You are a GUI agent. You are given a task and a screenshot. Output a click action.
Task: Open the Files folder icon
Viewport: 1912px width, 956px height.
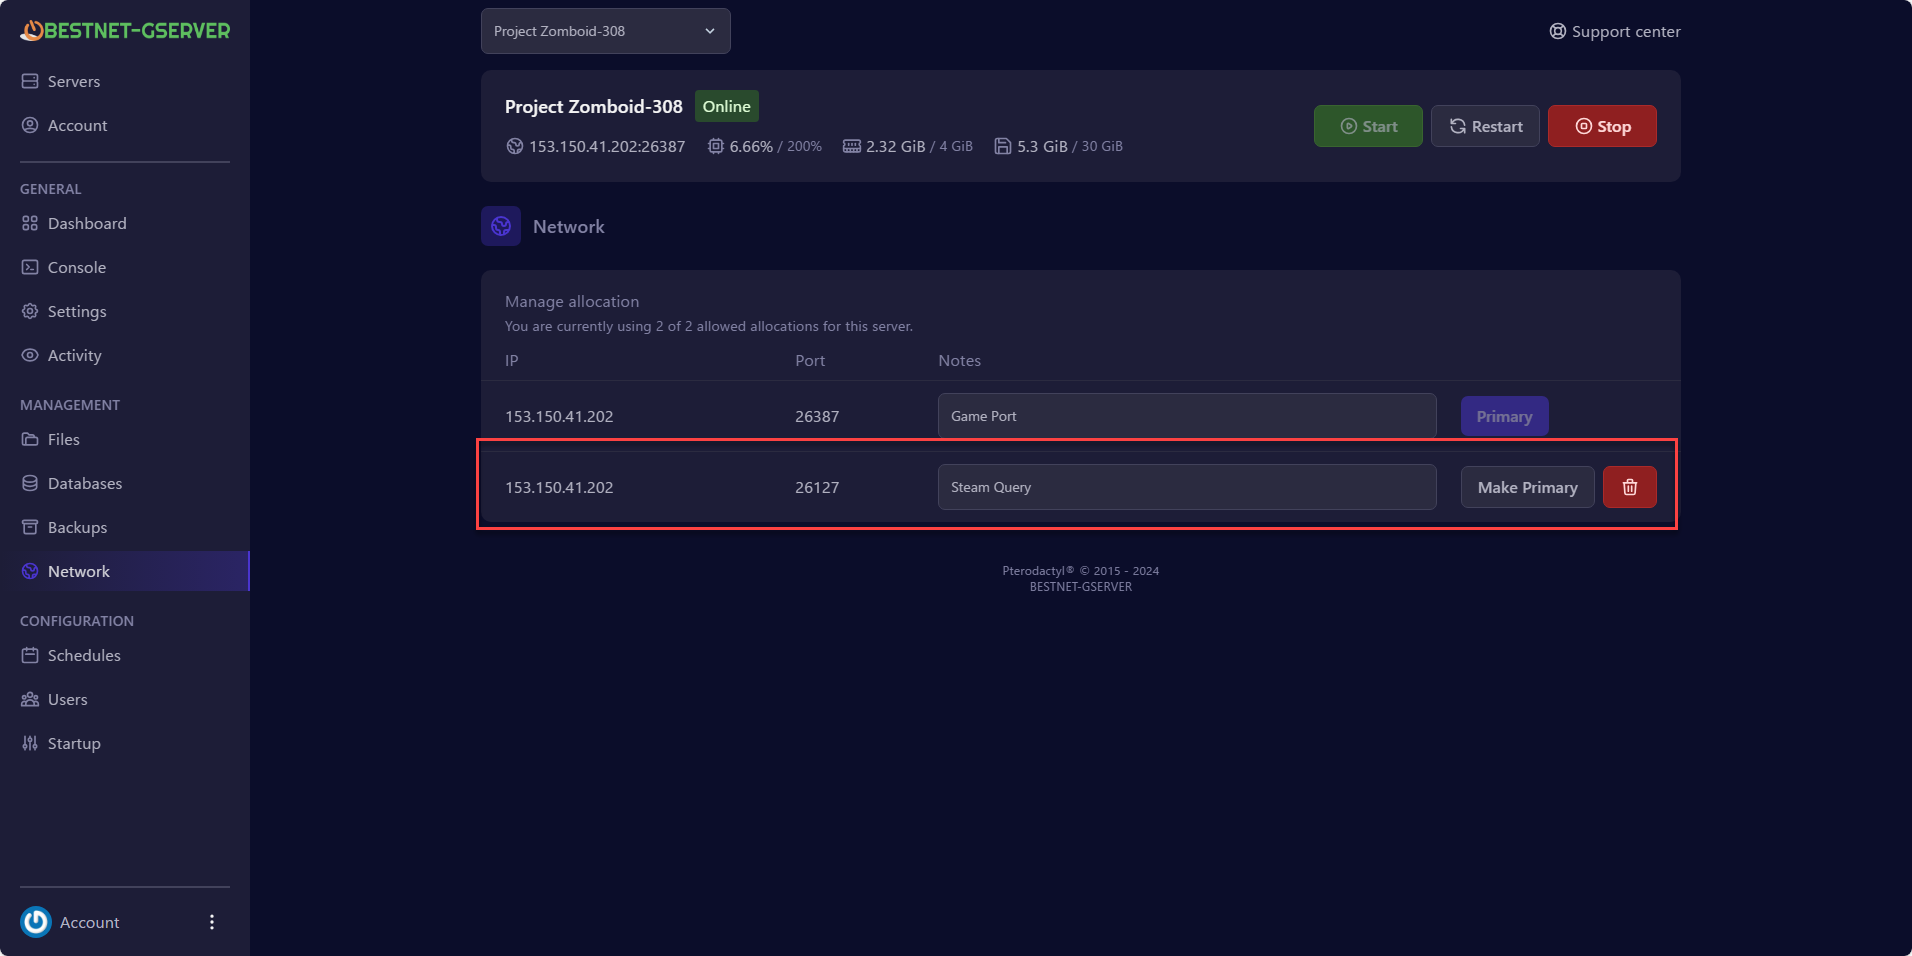(x=30, y=439)
